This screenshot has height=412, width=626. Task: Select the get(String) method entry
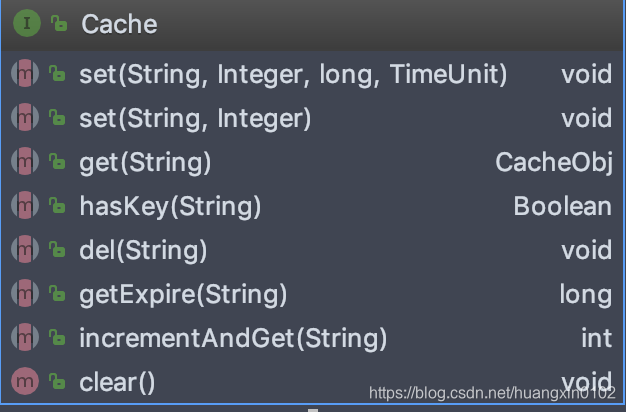(313, 162)
